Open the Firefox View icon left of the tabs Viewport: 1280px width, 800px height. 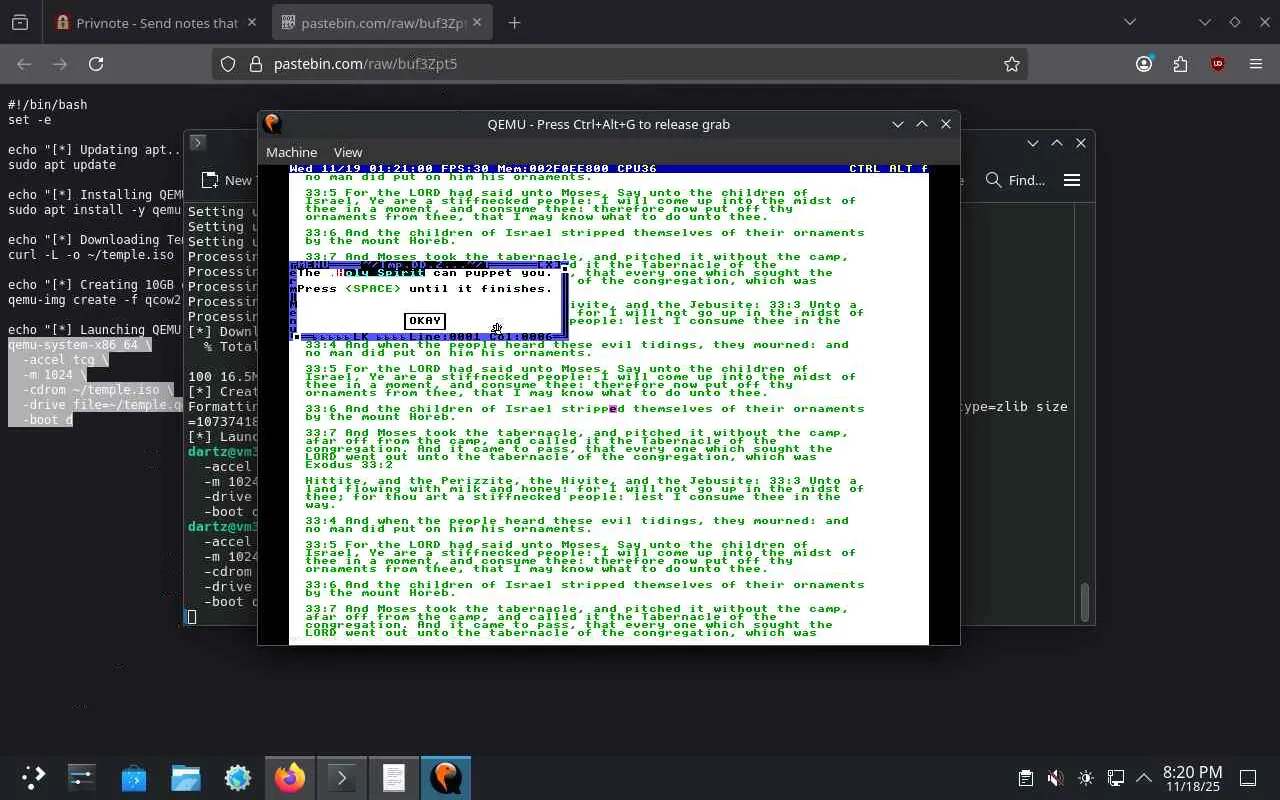pyautogui.click(x=20, y=22)
